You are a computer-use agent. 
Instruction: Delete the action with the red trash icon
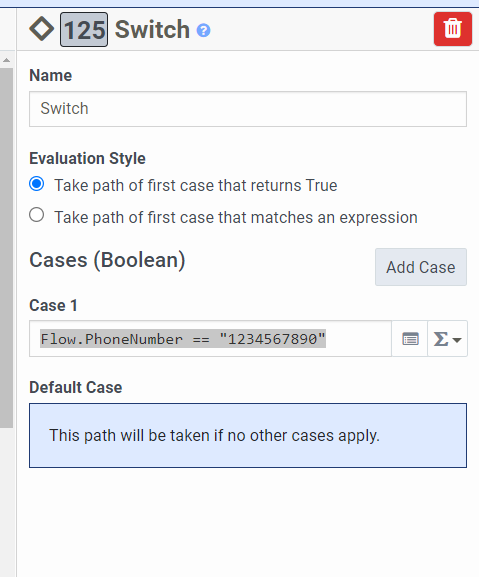pos(453,29)
